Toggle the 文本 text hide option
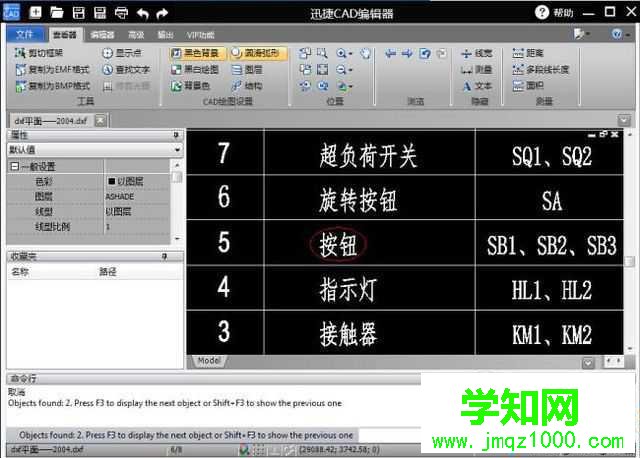Screen dimensions: 640x458 477,86
